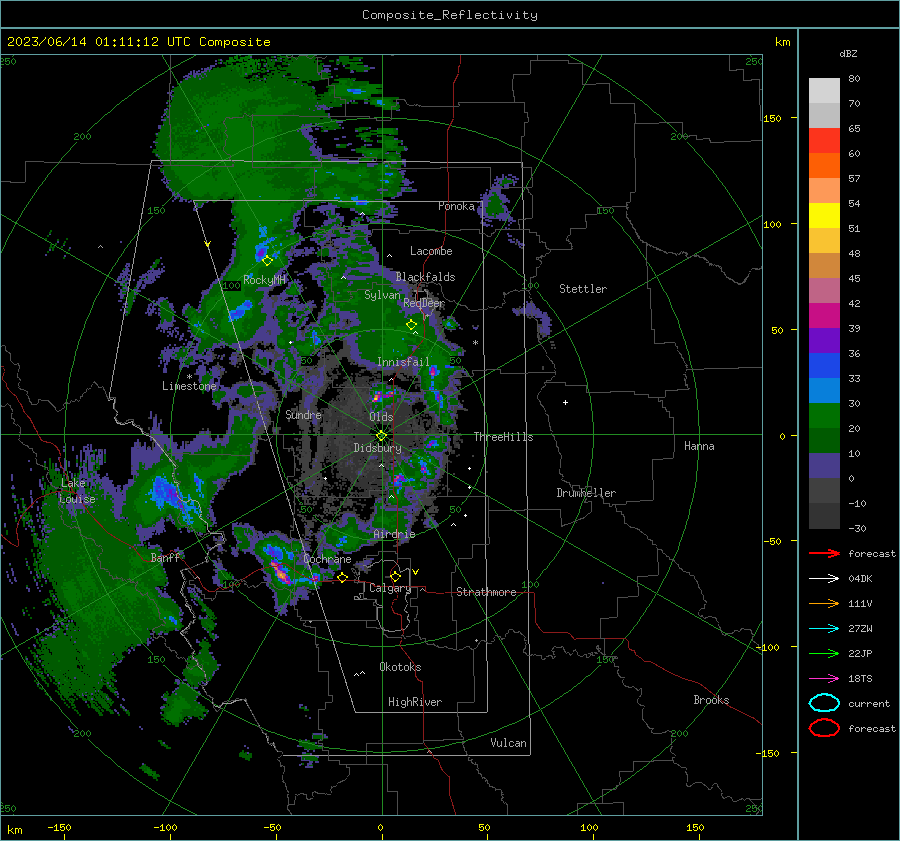Screen dimensions: 900x841
Task: Click the yellow diamond marker right of Cochrane
Action: [x=343, y=578]
